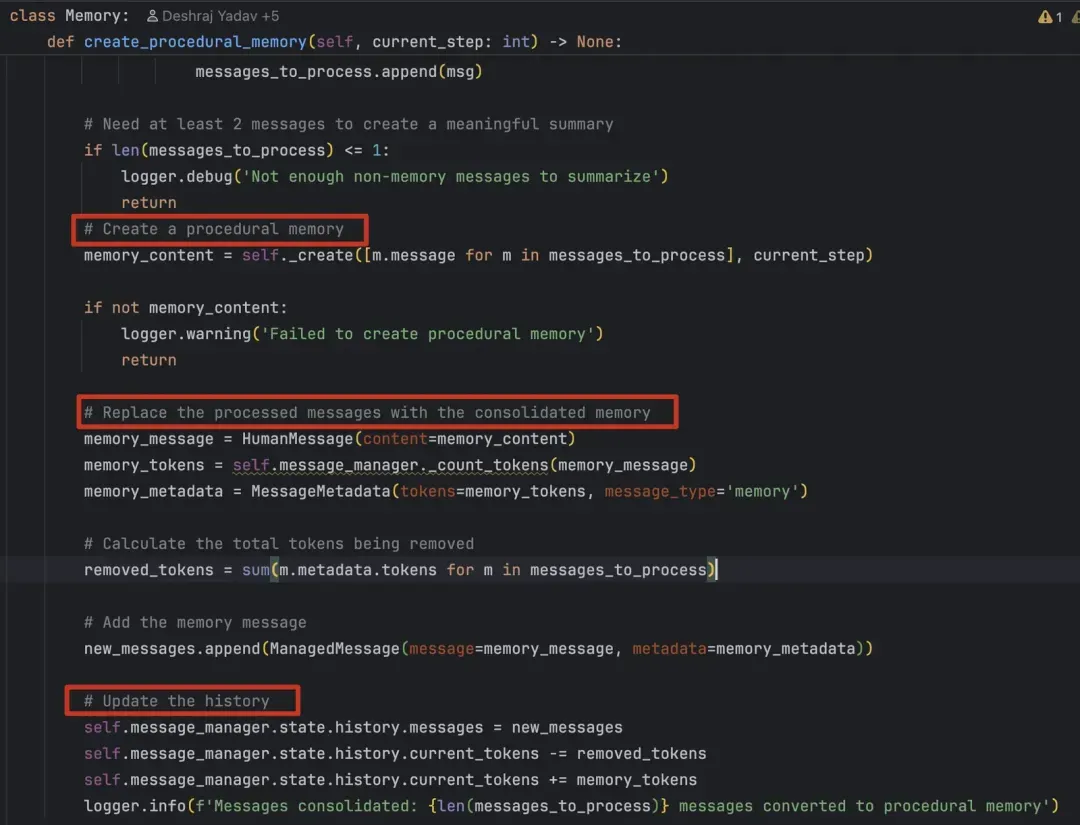Click comment '# Create a procedural memory'
This screenshot has width=1080, height=825.
[x=214, y=229]
